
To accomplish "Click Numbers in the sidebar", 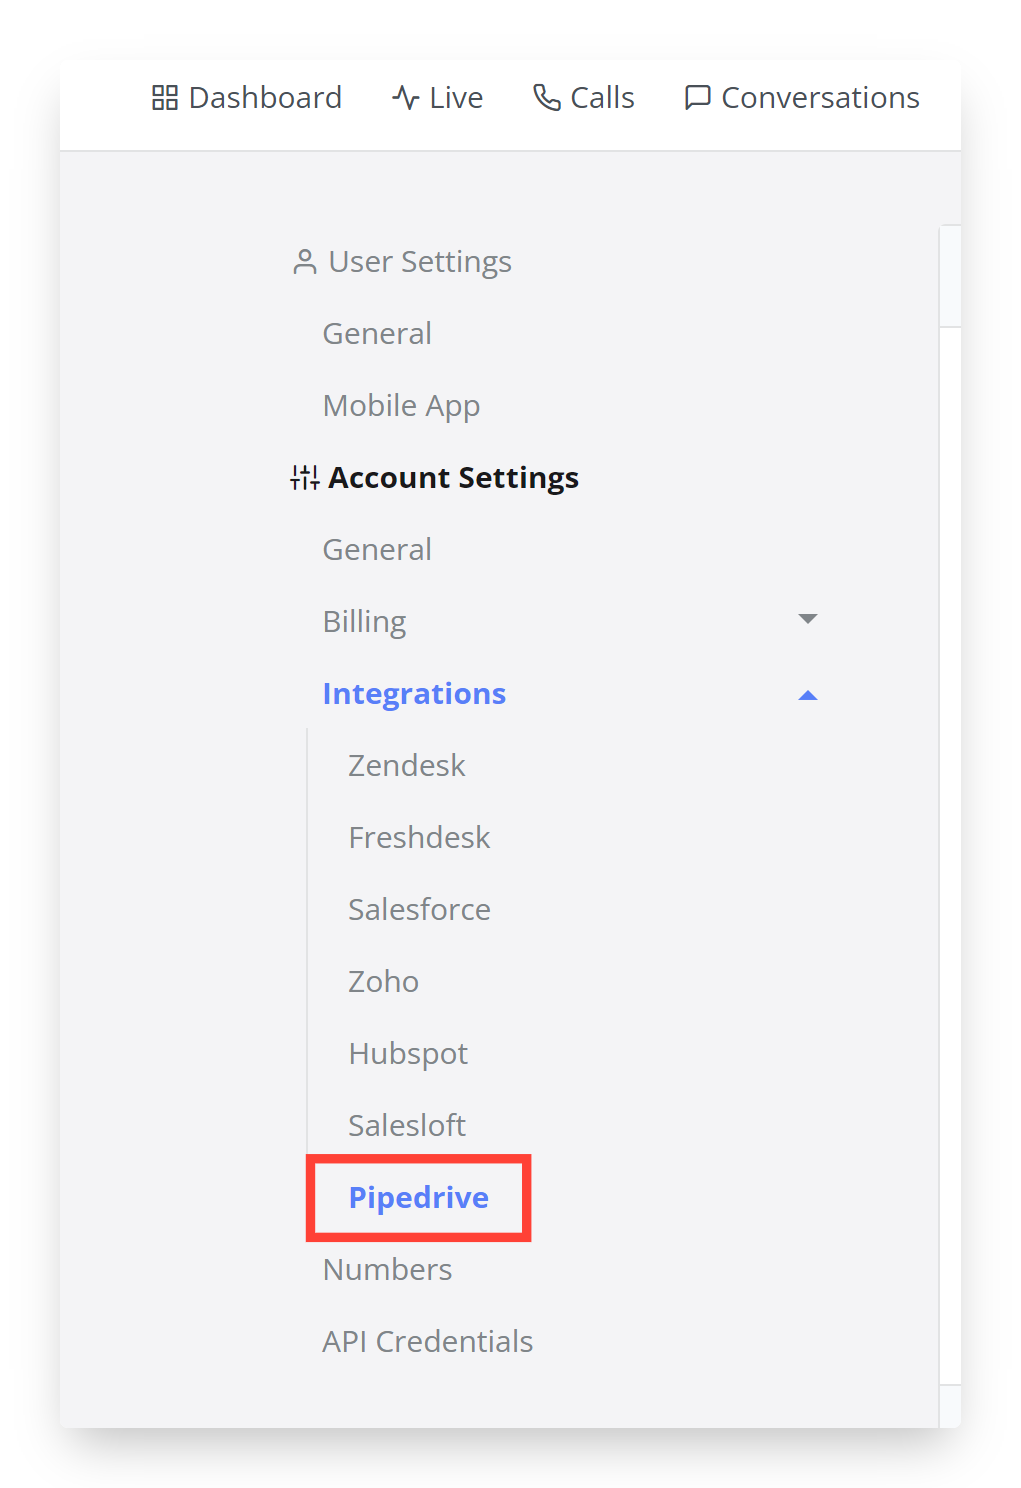I will [387, 1269].
